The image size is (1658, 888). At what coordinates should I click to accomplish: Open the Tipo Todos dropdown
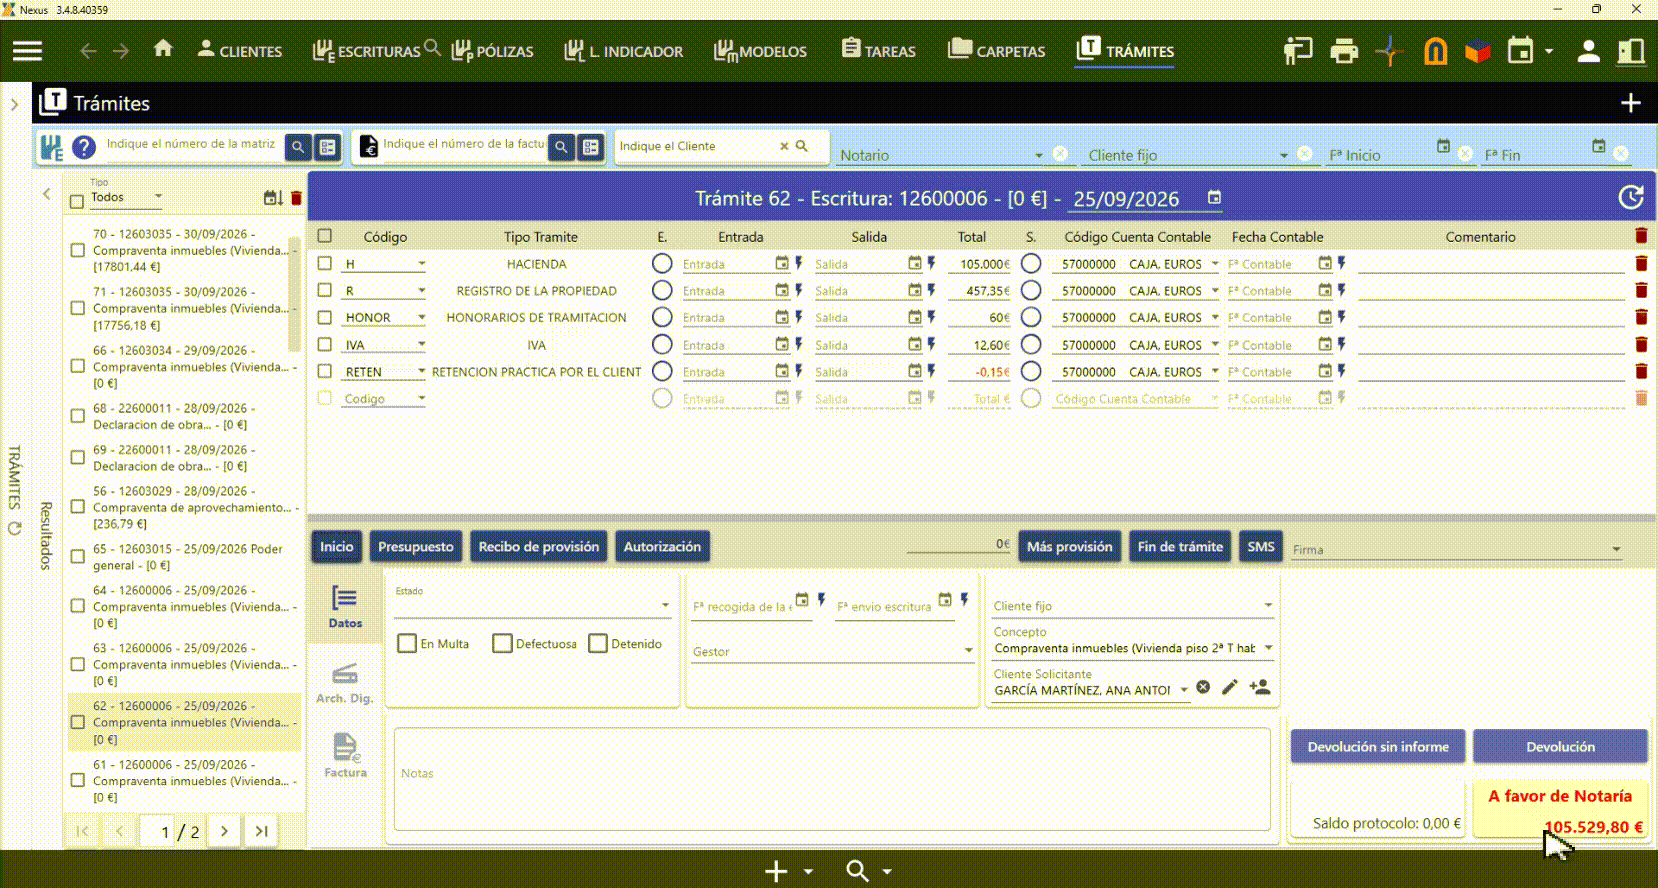tap(126, 197)
